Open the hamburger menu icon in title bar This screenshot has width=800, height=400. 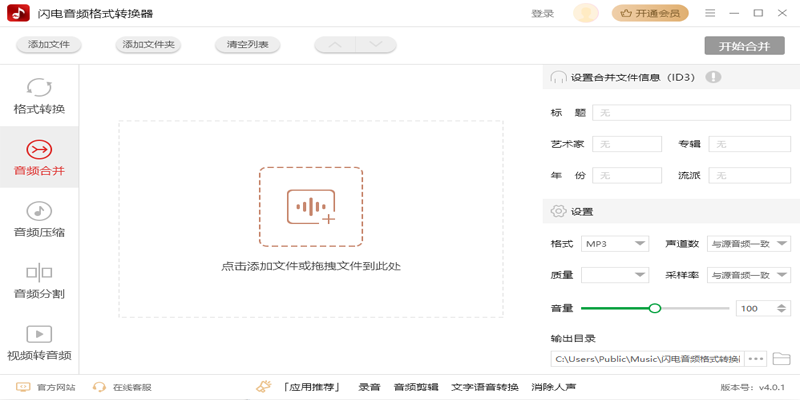click(x=710, y=13)
